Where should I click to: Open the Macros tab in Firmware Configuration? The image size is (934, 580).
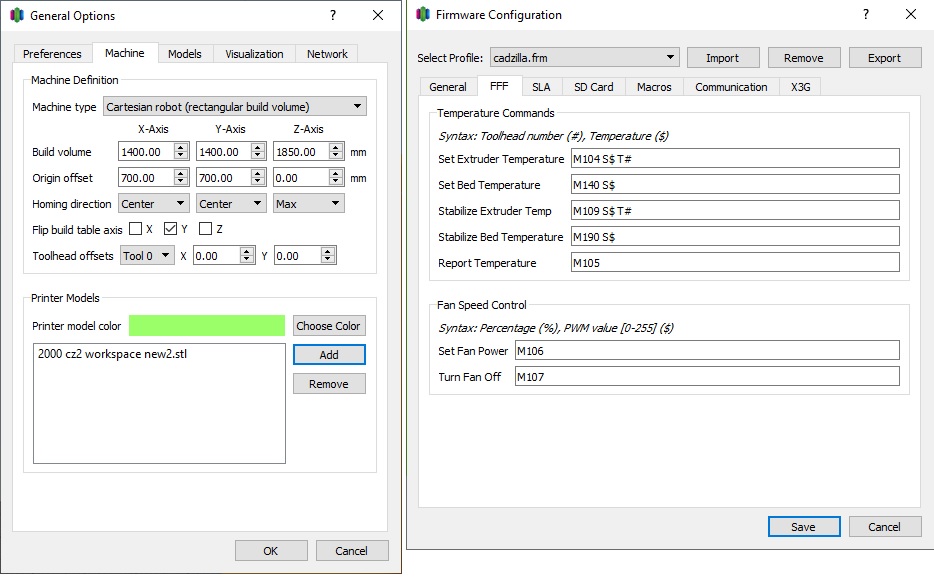click(x=654, y=87)
